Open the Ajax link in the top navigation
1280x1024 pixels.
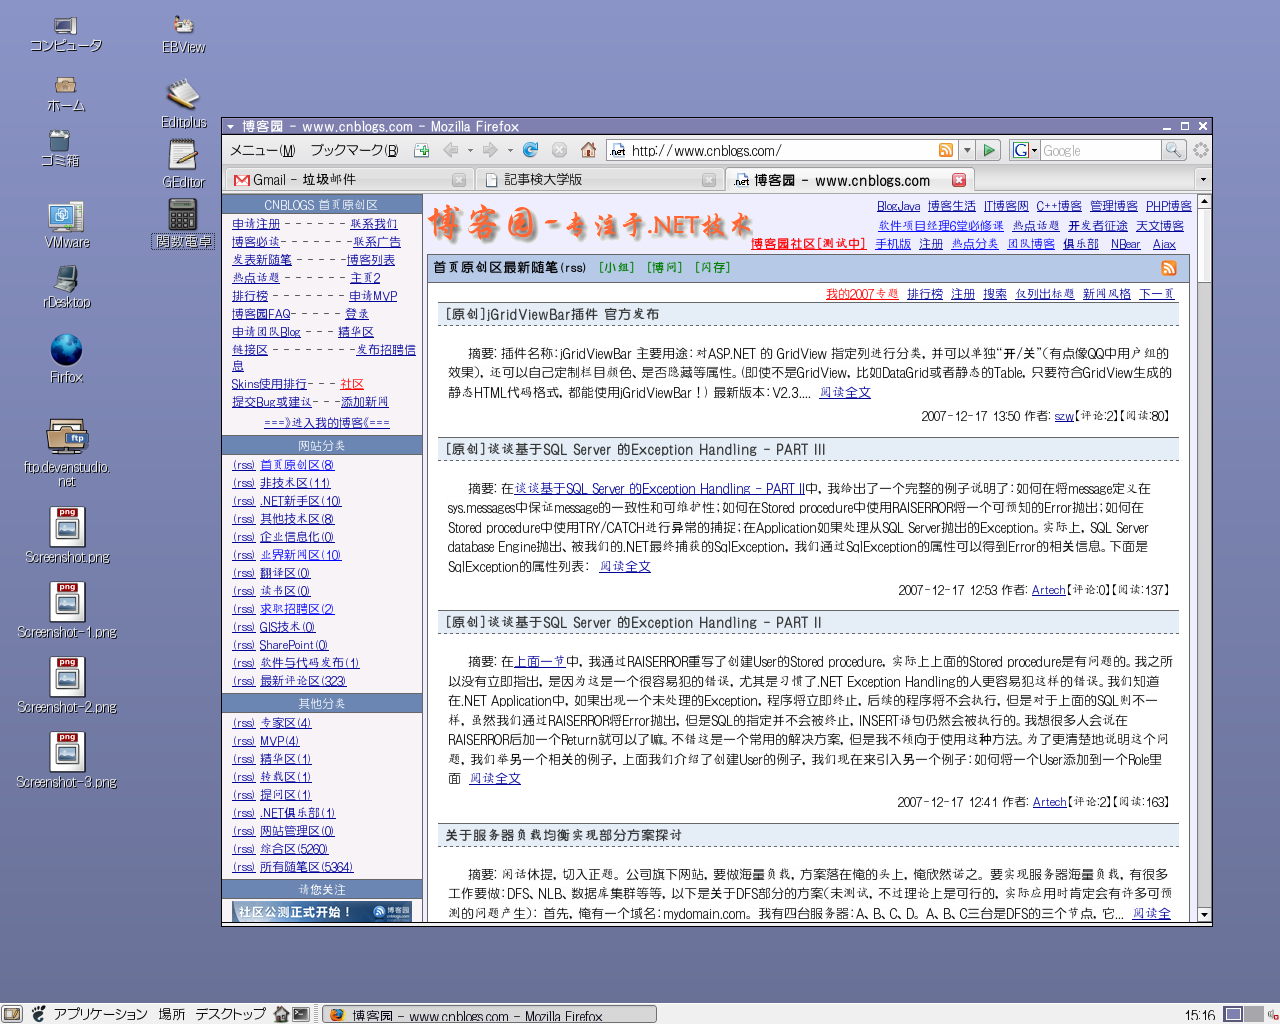1164,244
